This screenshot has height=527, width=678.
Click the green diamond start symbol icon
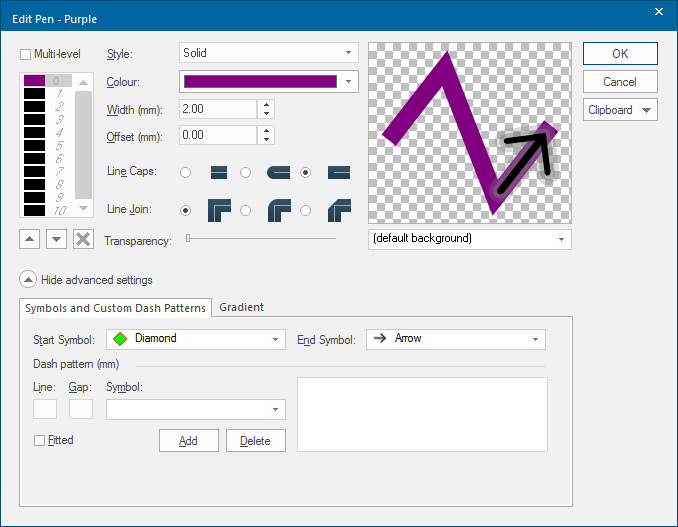120,339
